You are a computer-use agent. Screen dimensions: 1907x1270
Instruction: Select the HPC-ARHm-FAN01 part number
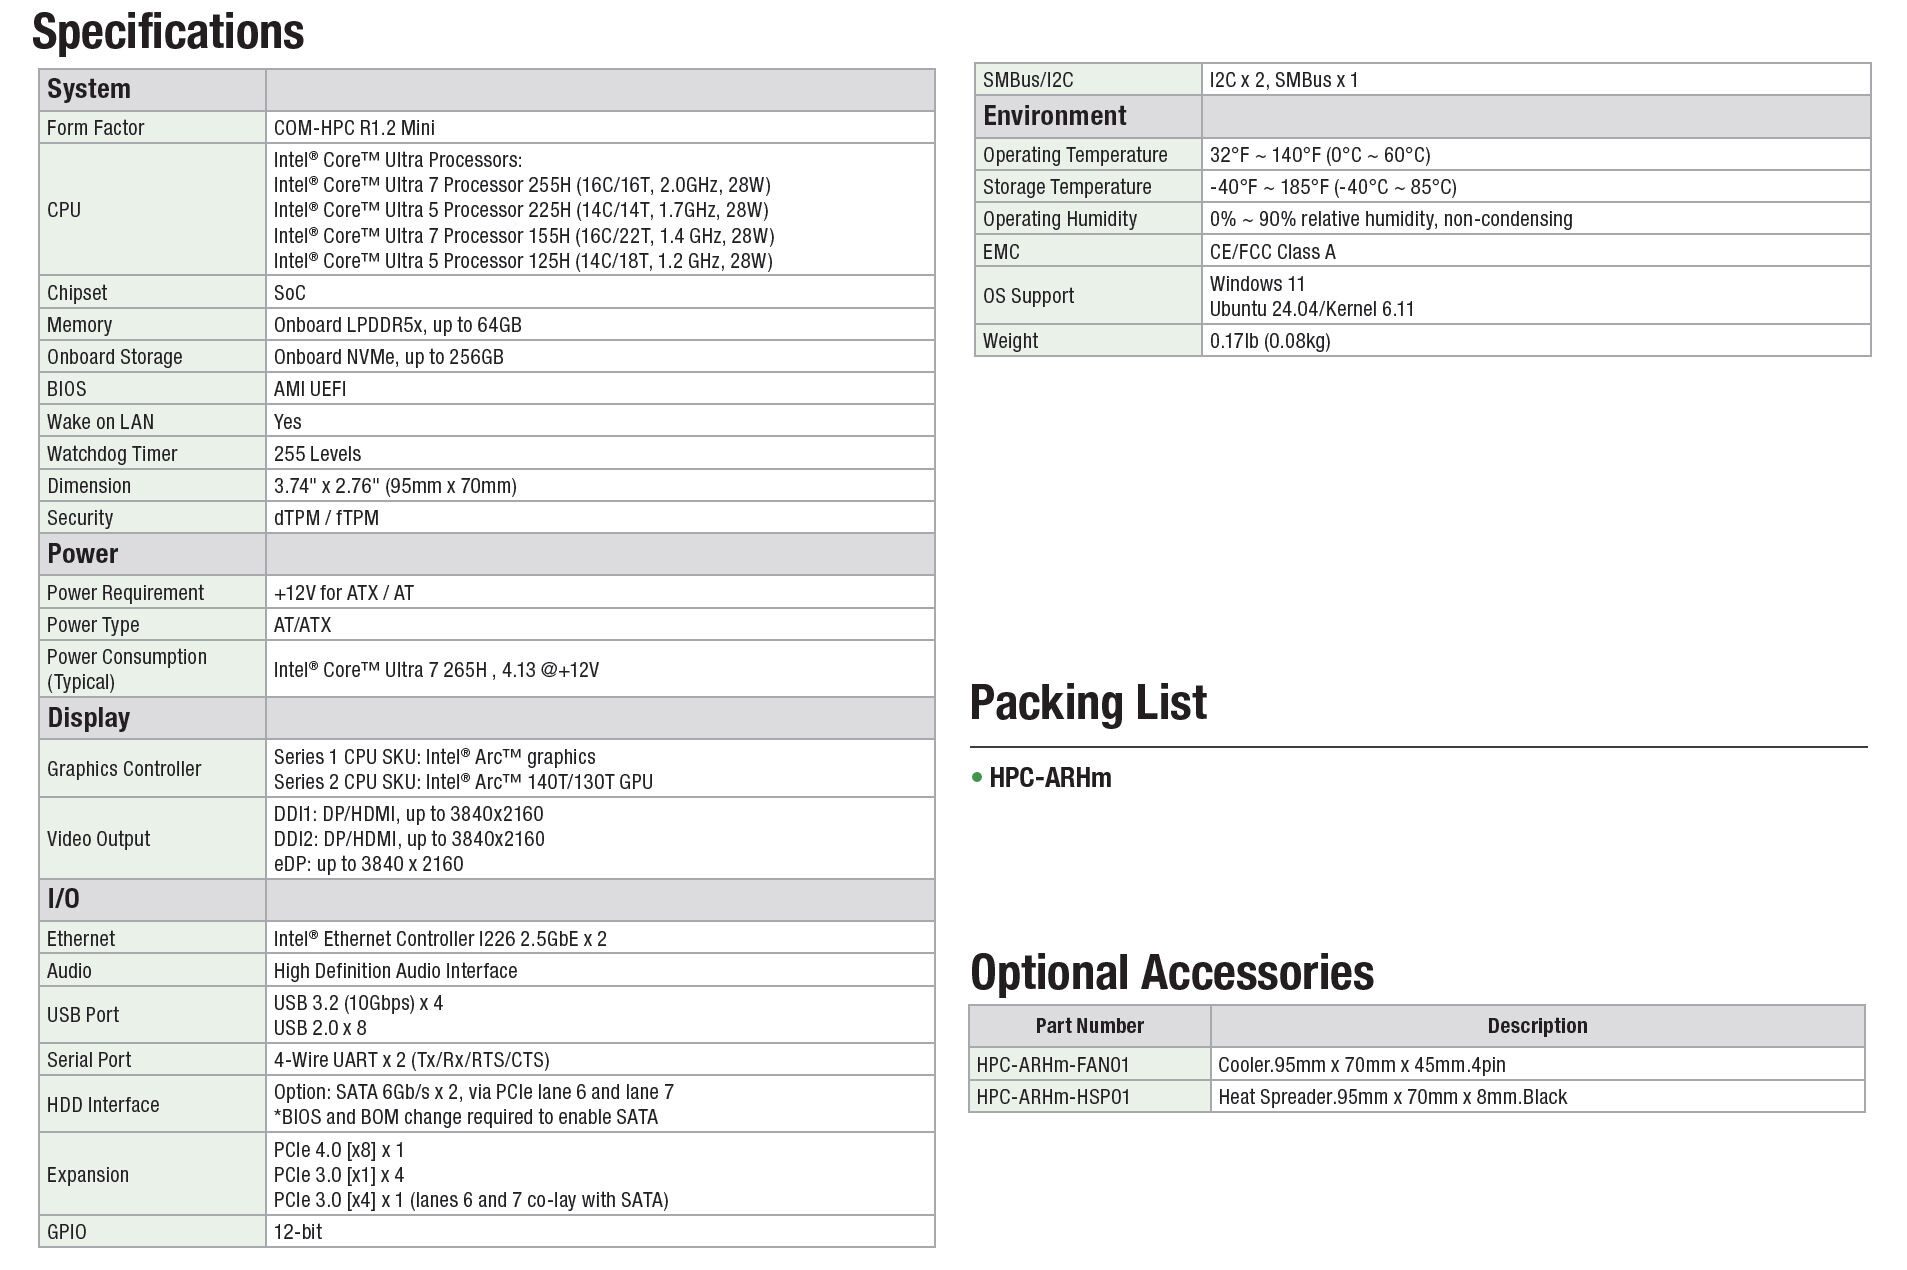[1052, 1065]
